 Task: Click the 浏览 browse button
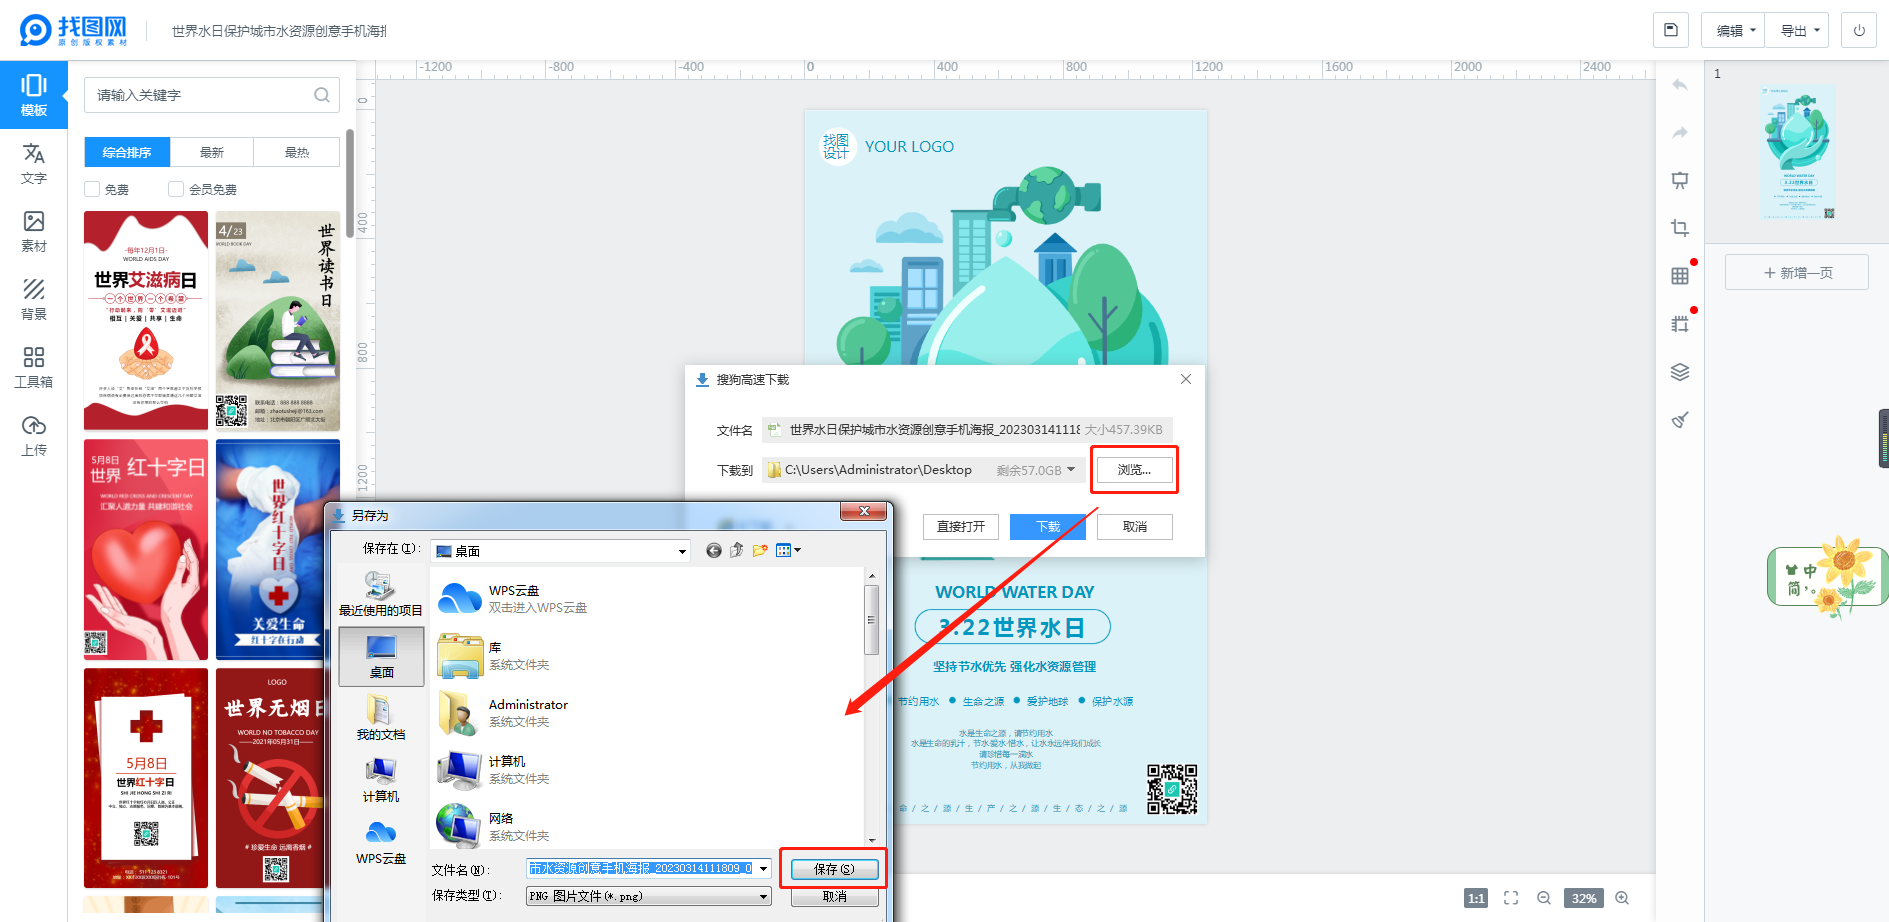click(1134, 470)
